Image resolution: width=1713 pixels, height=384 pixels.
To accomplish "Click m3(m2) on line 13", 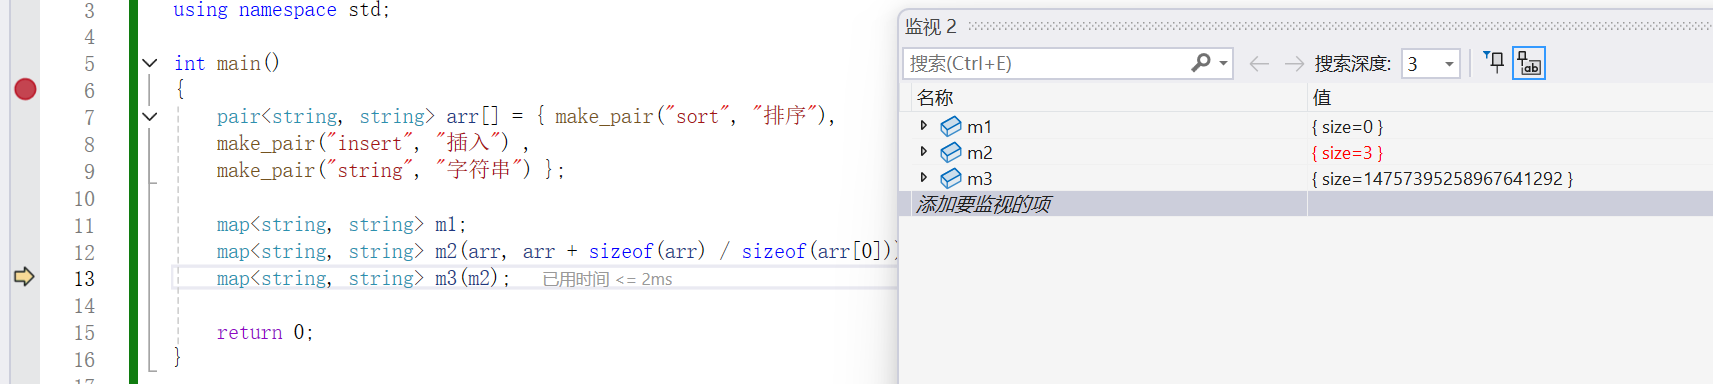I will [x=467, y=278].
